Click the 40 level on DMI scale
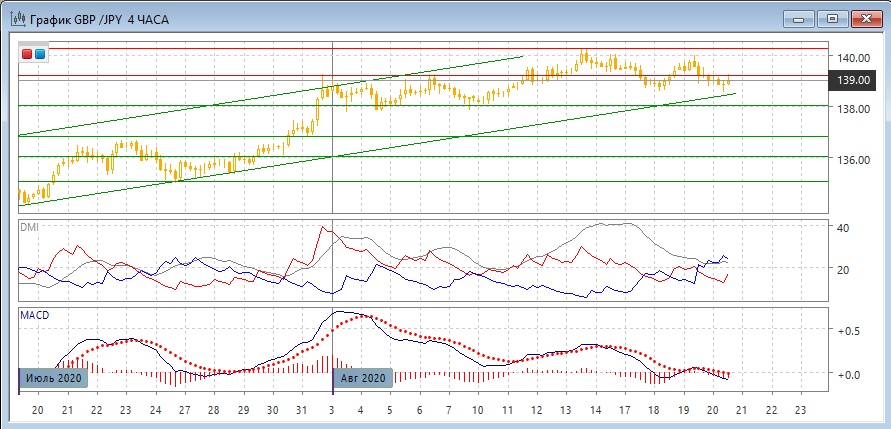This screenshot has height=429, width=891. pyautogui.click(x=843, y=228)
